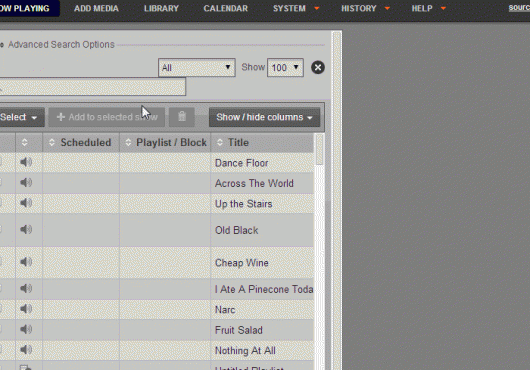This screenshot has width=530, height=370.
Task: Click speaker icon beside Narc
Action: click(26, 309)
